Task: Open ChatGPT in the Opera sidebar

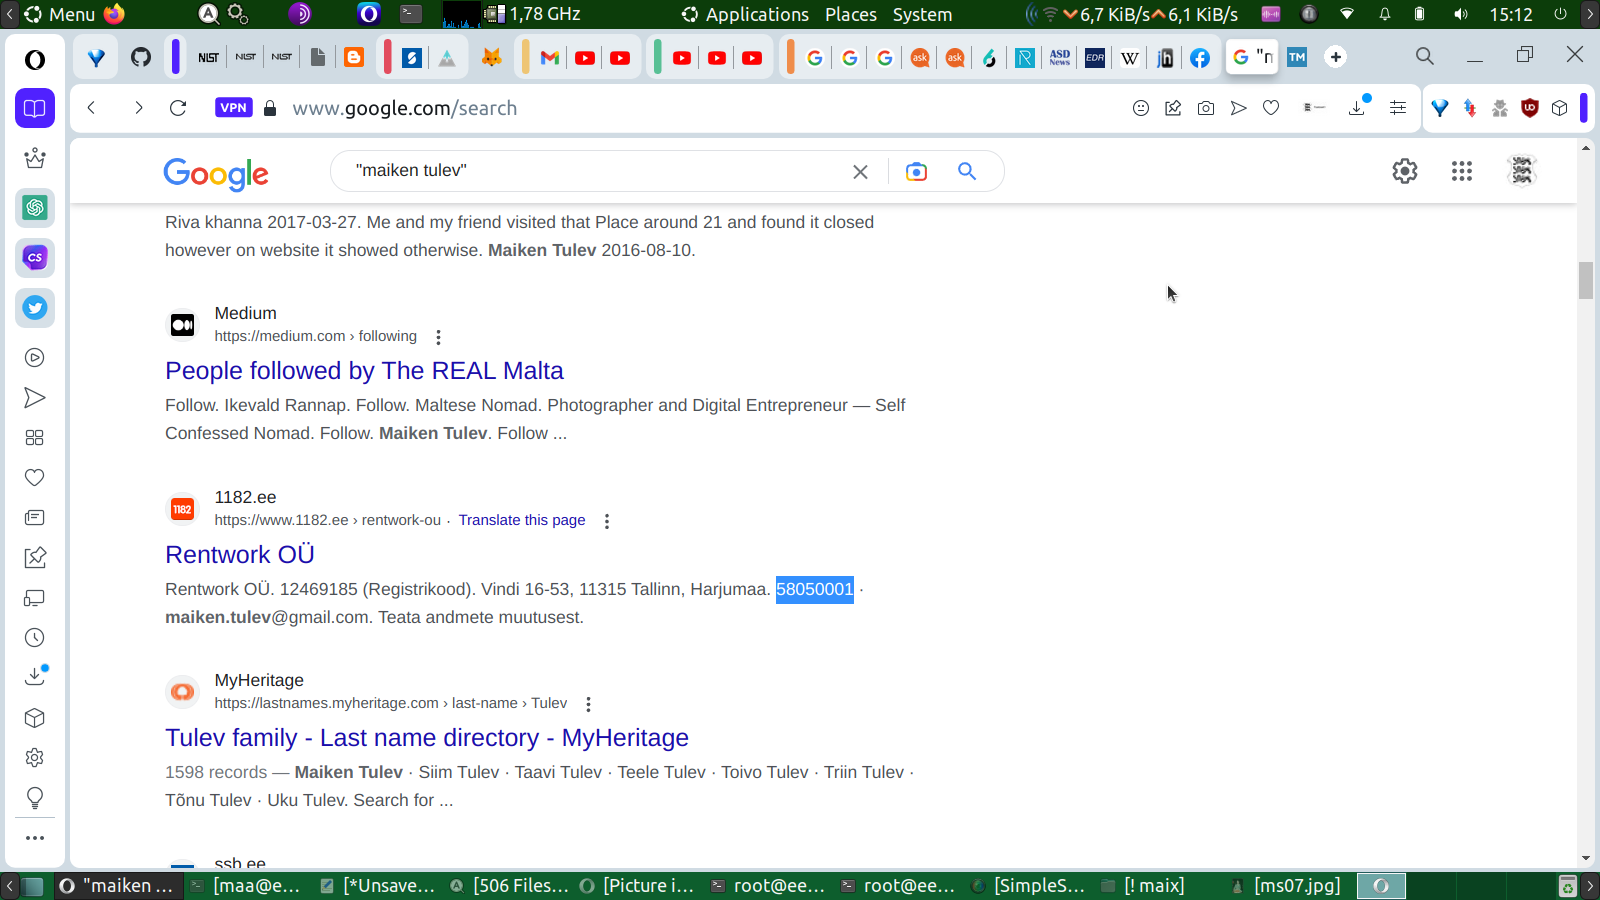Action: tap(35, 208)
